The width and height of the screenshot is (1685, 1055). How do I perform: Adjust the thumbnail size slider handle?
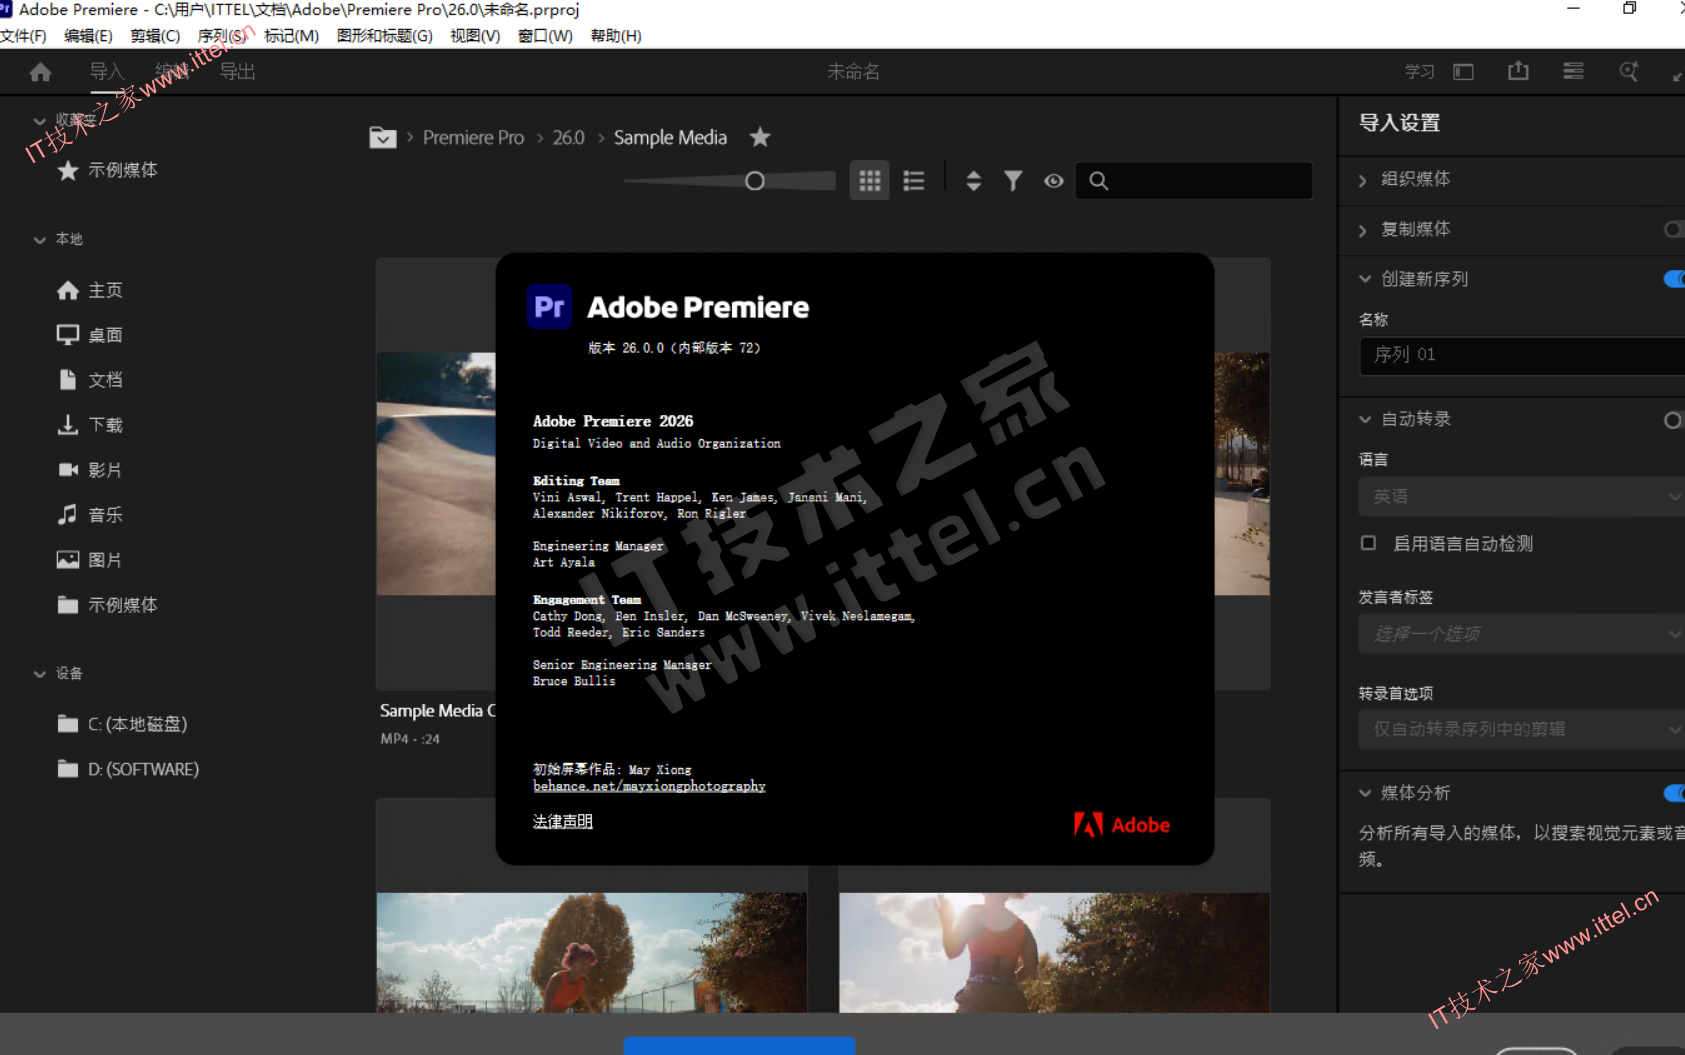point(755,181)
